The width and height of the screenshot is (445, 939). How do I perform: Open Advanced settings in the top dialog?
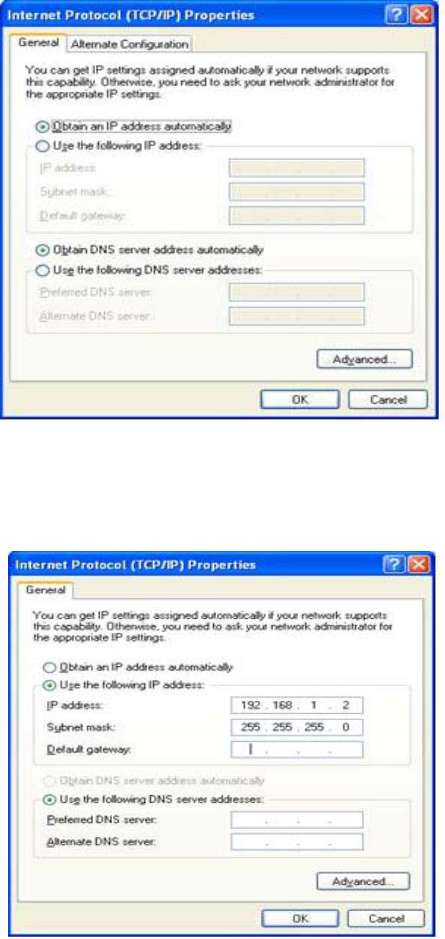point(364,359)
